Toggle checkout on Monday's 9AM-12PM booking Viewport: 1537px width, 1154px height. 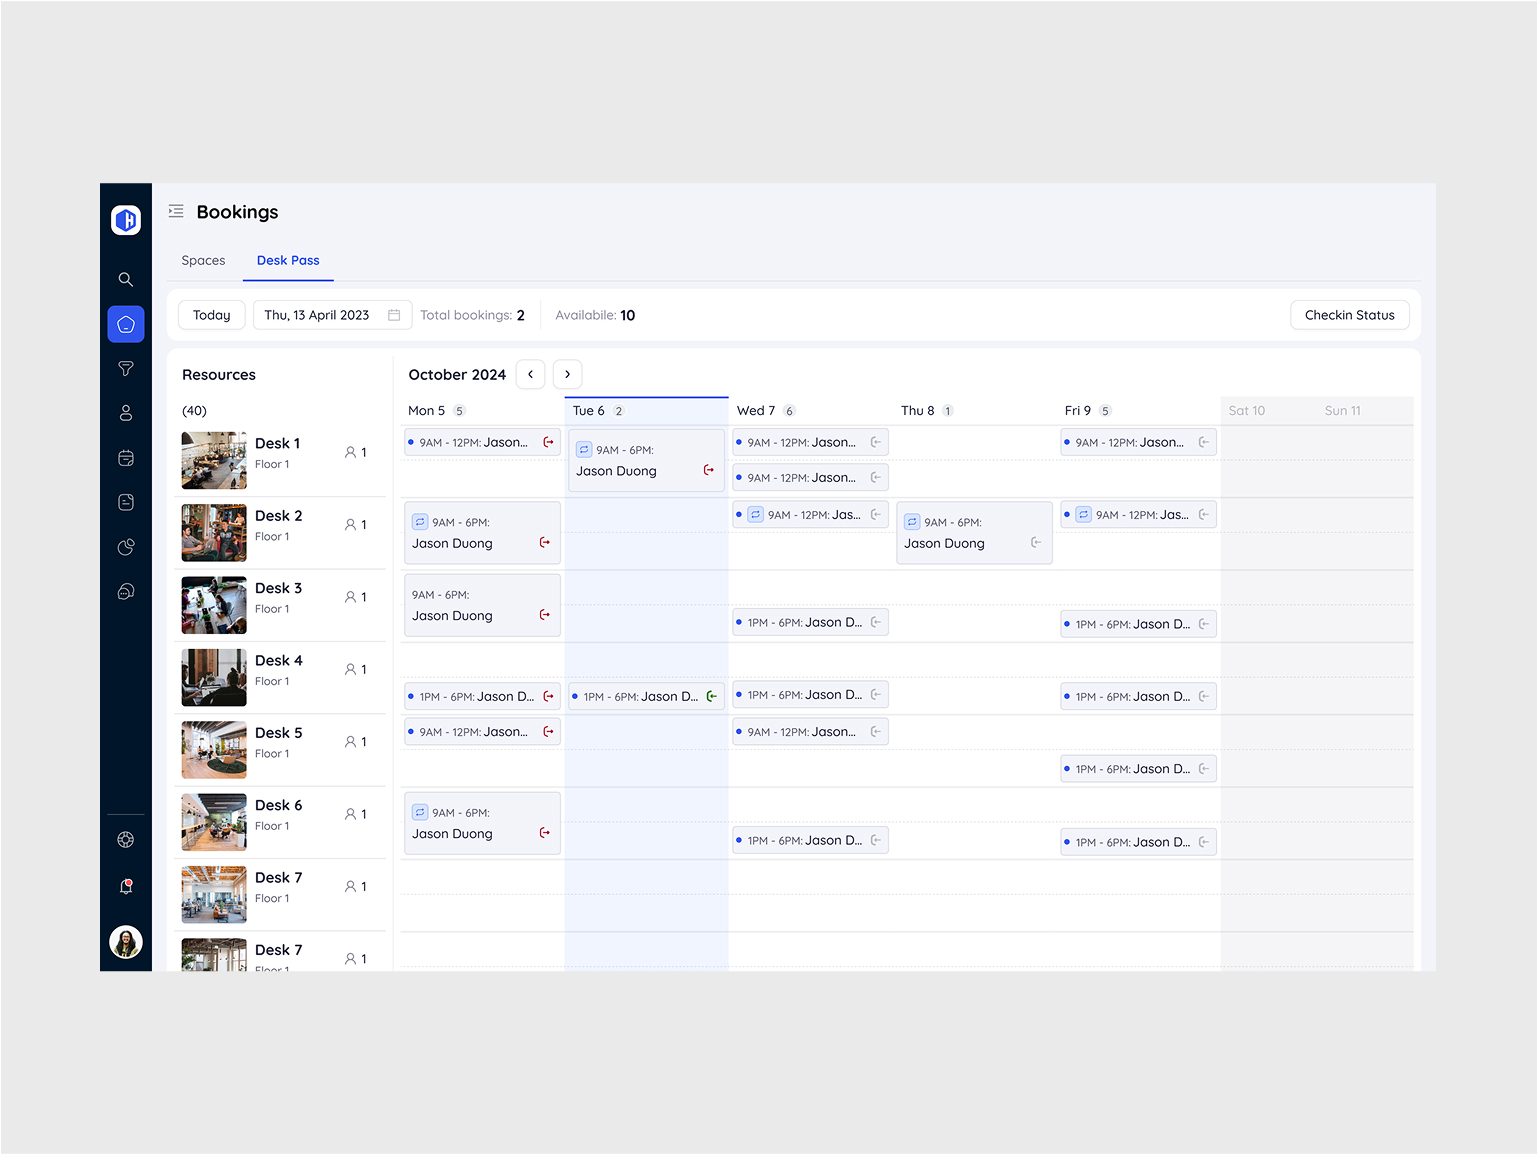(x=548, y=441)
